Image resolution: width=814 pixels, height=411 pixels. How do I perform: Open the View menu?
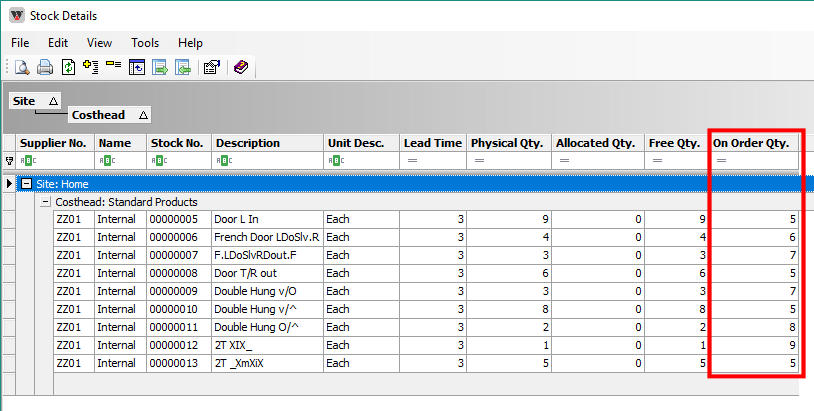[x=99, y=43]
